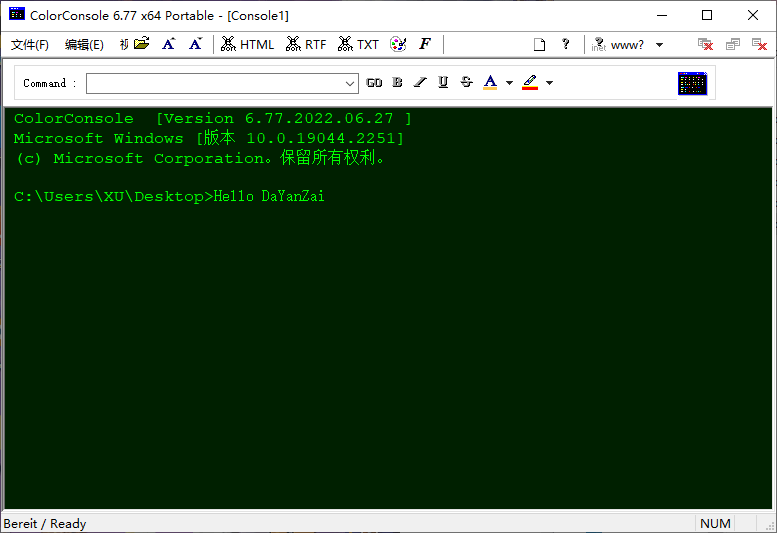Open the 编辑(E) menu
This screenshot has width=777, height=533.
(84, 45)
